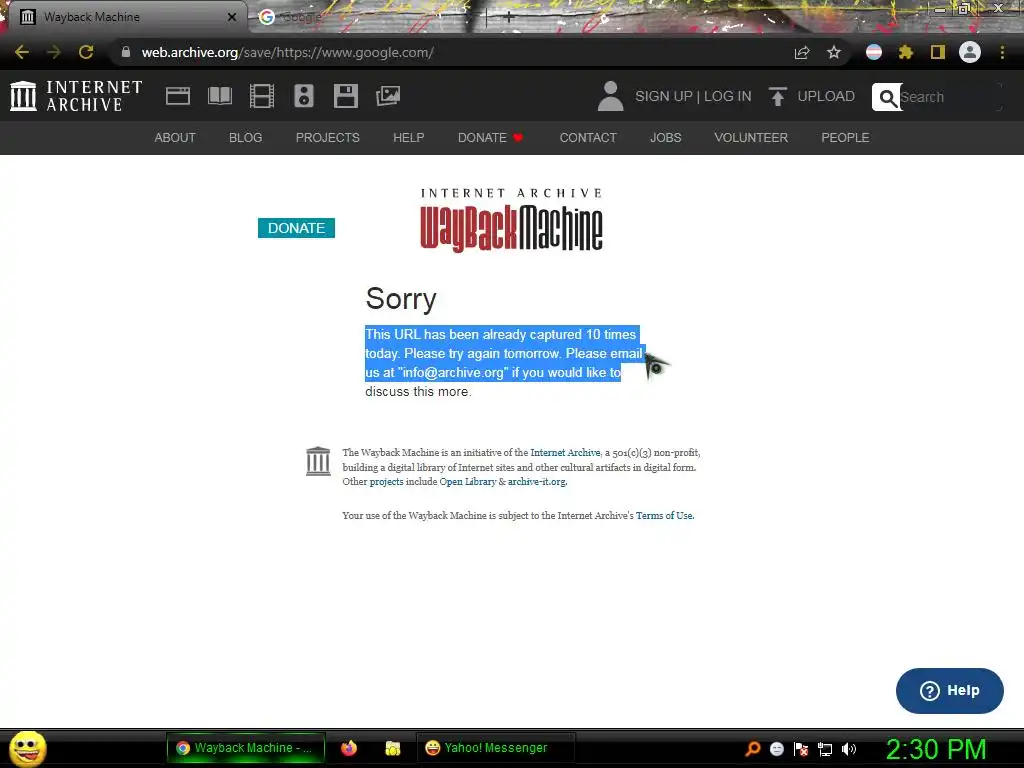Click the SIGN UP link
The width and height of the screenshot is (1024, 768).
coord(664,96)
